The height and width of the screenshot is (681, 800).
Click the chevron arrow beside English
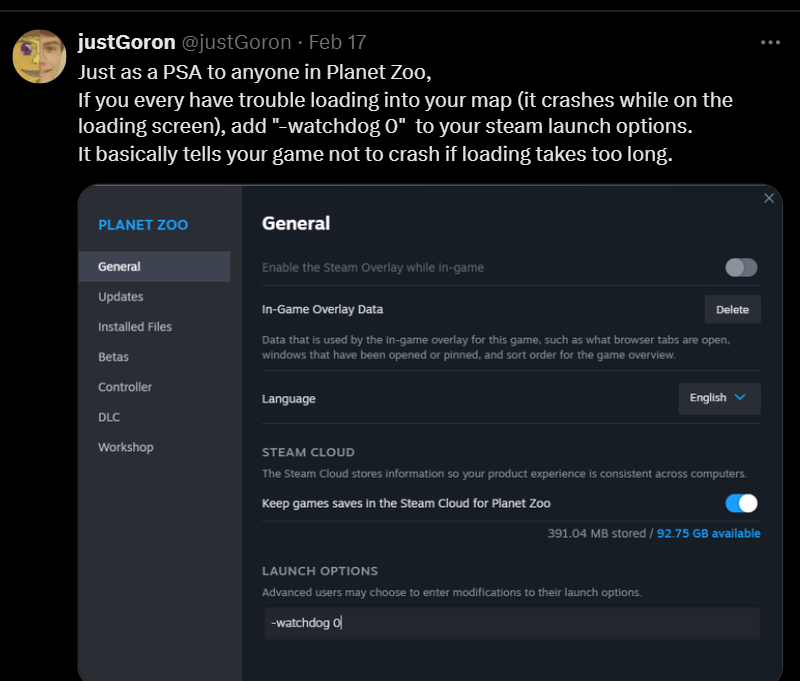coord(740,397)
